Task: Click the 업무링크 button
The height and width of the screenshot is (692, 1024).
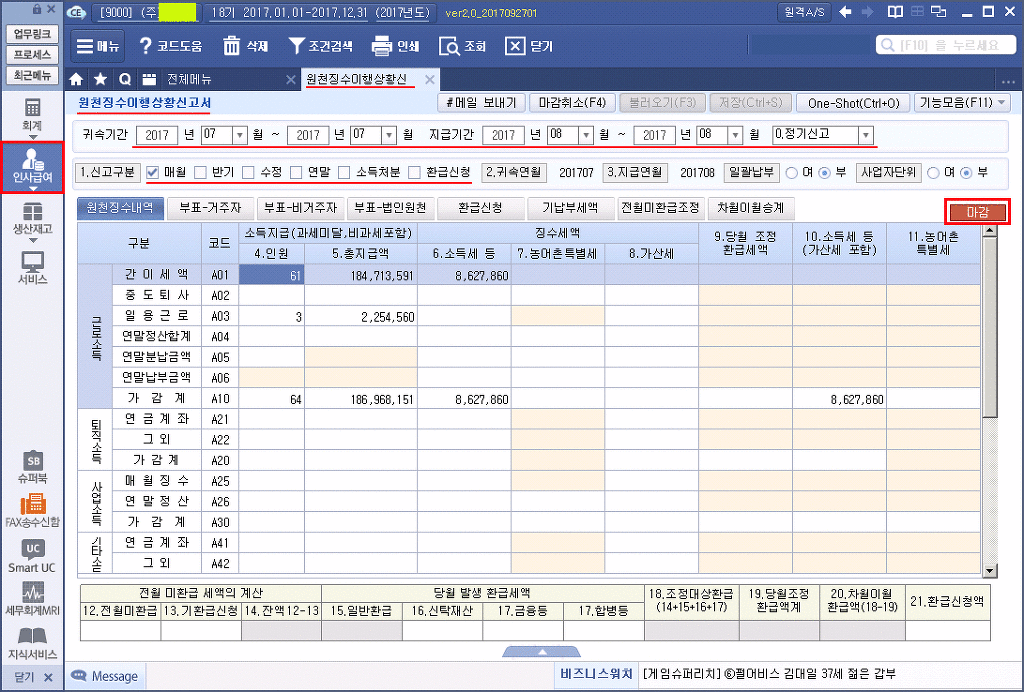Action: [32, 34]
